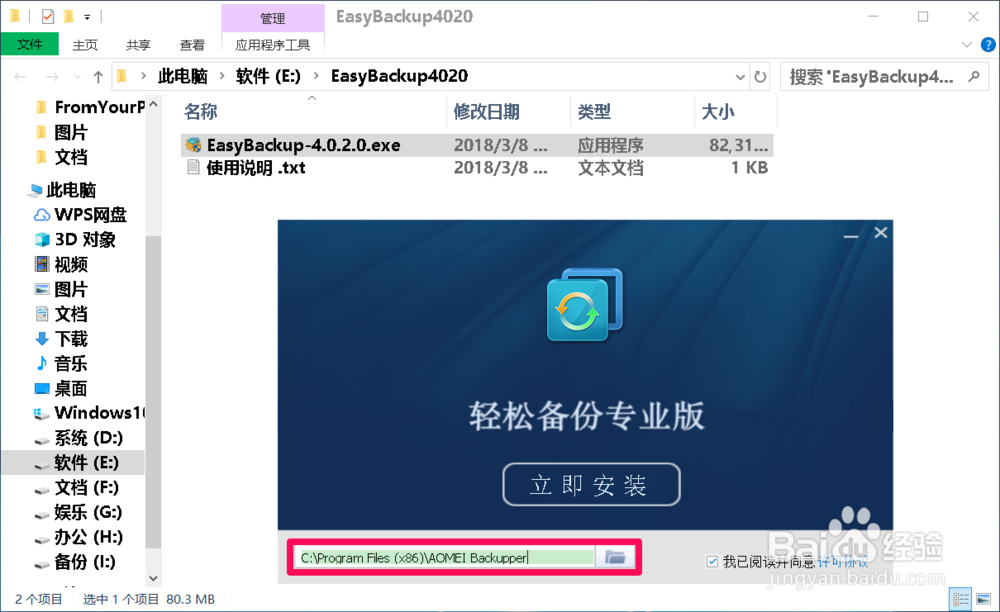1000x612 pixels.
Task: Switch to details view icon
Action: 961,599
